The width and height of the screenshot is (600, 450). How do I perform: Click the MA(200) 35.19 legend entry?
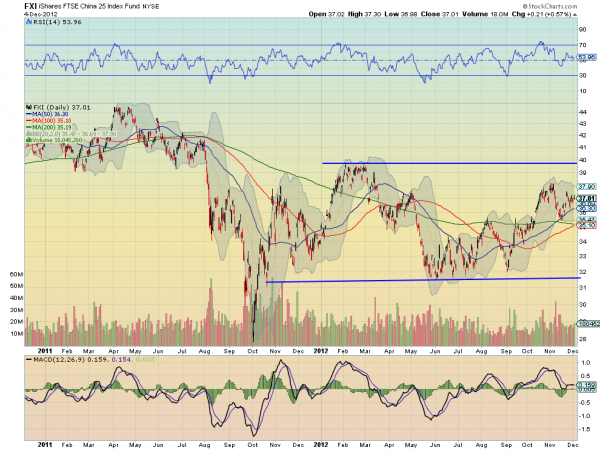(x=49, y=127)
